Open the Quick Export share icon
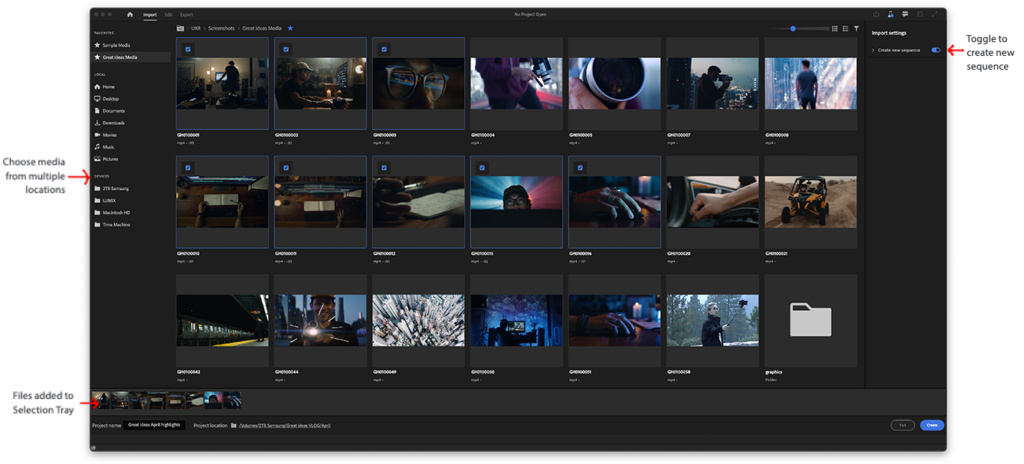This screenshot has height=464, width=1024. [876, 14]
